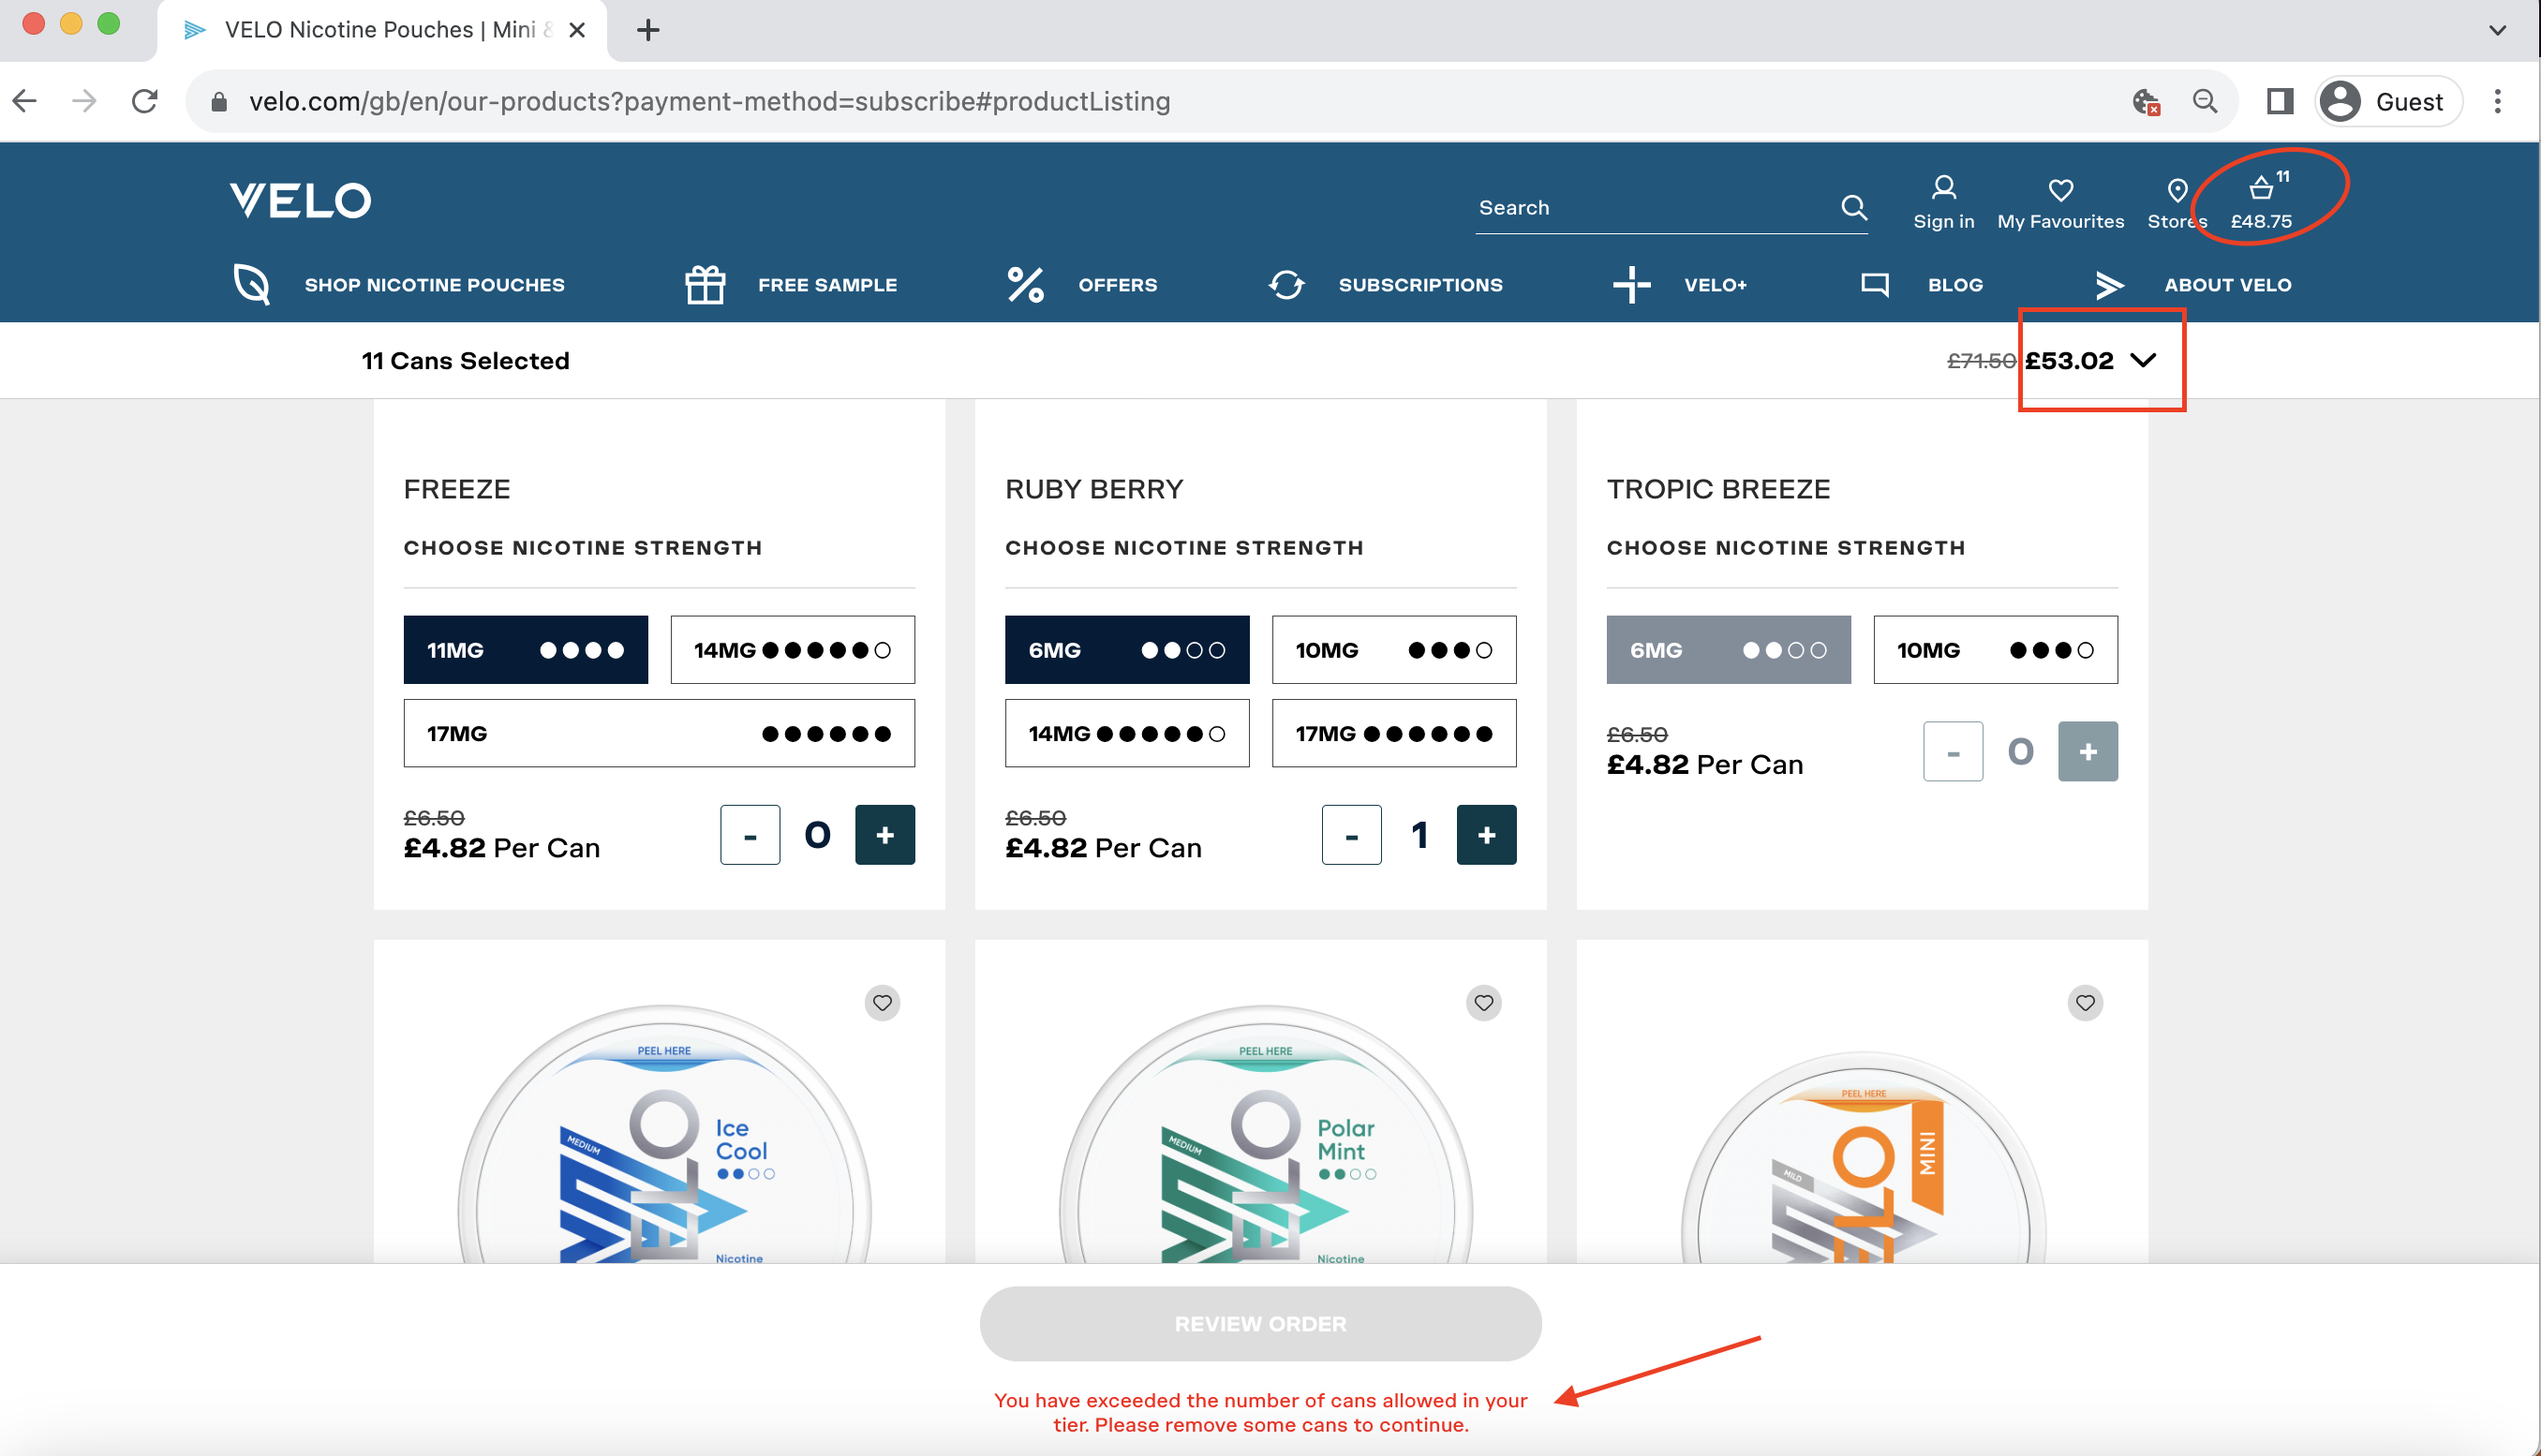The width and height of the screenshot is (2541, 1456).
Task: Open the Chrome three-dot menu
Action: click(x=2497, y=102)
